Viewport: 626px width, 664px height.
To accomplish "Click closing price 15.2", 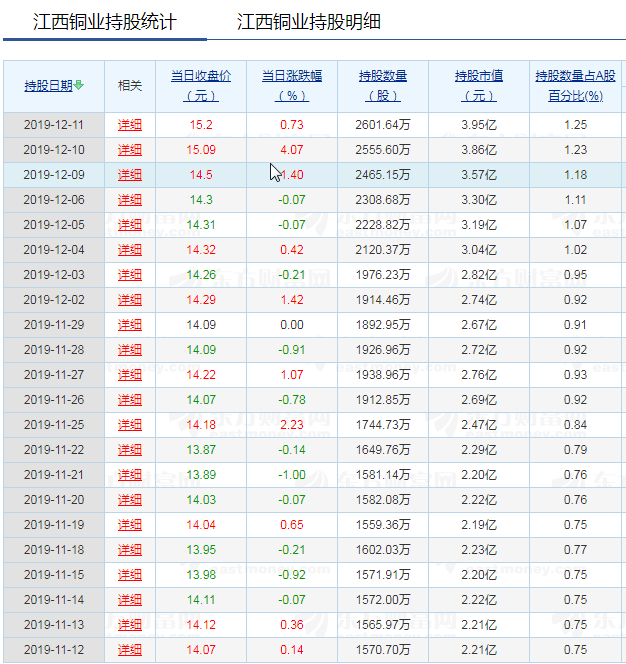I will pyautogui.click(x=201, y=125).
